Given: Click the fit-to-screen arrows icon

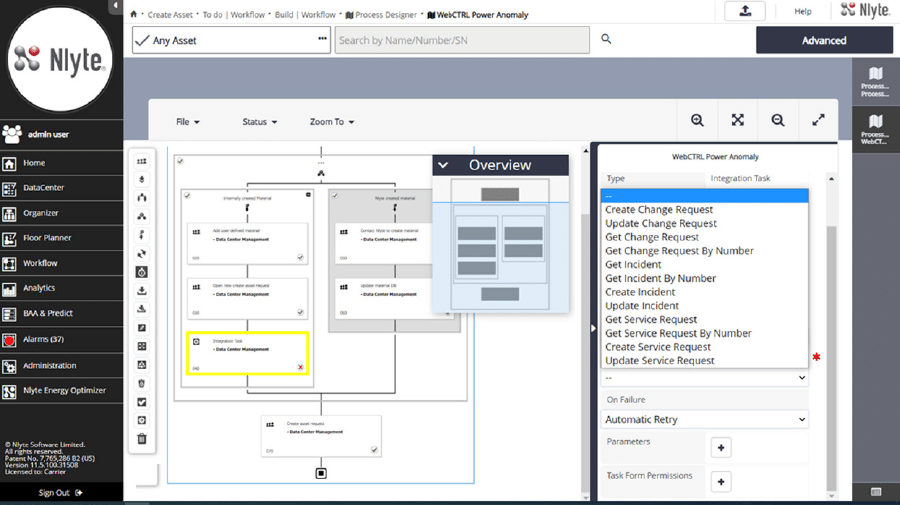Looking at the screenshot, I should pyautogui.click(x=737, y=120).
